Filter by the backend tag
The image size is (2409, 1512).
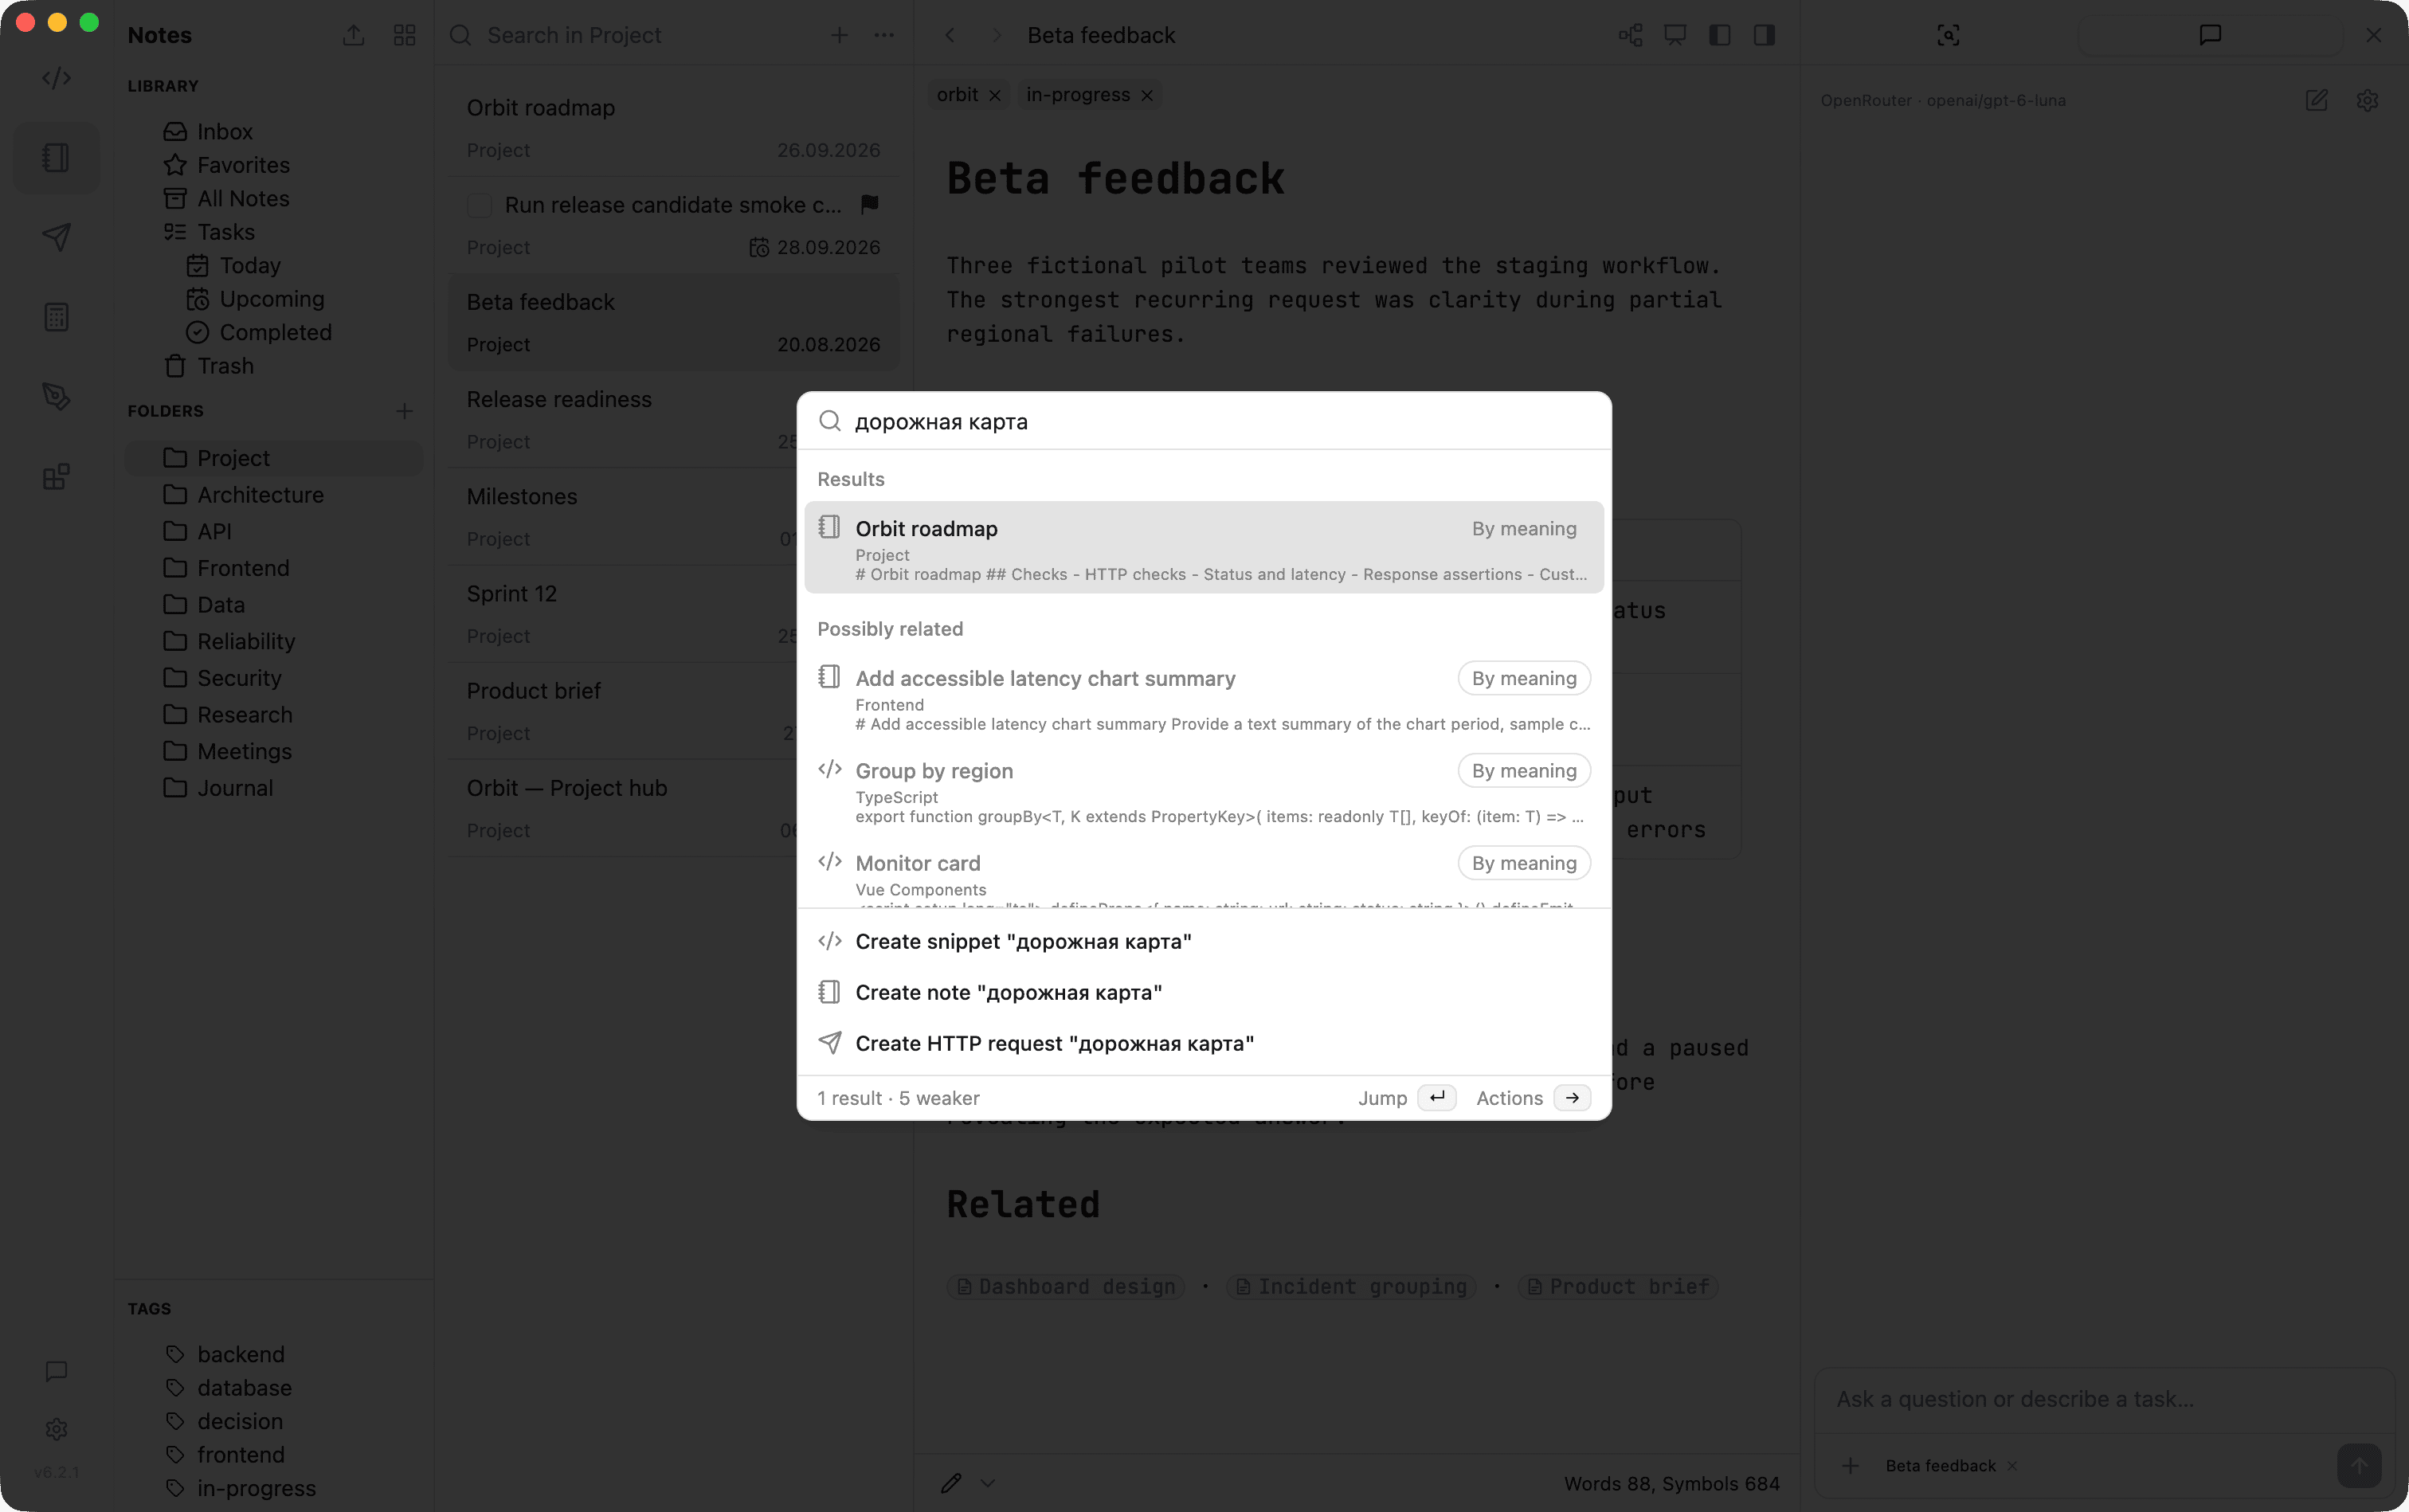[240, 1354]
